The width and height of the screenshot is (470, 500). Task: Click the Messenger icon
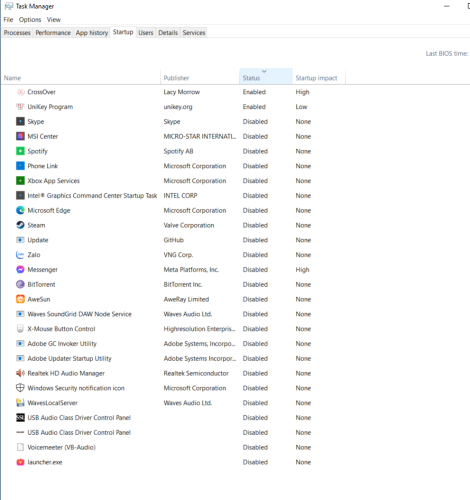[x=20, y=269]
